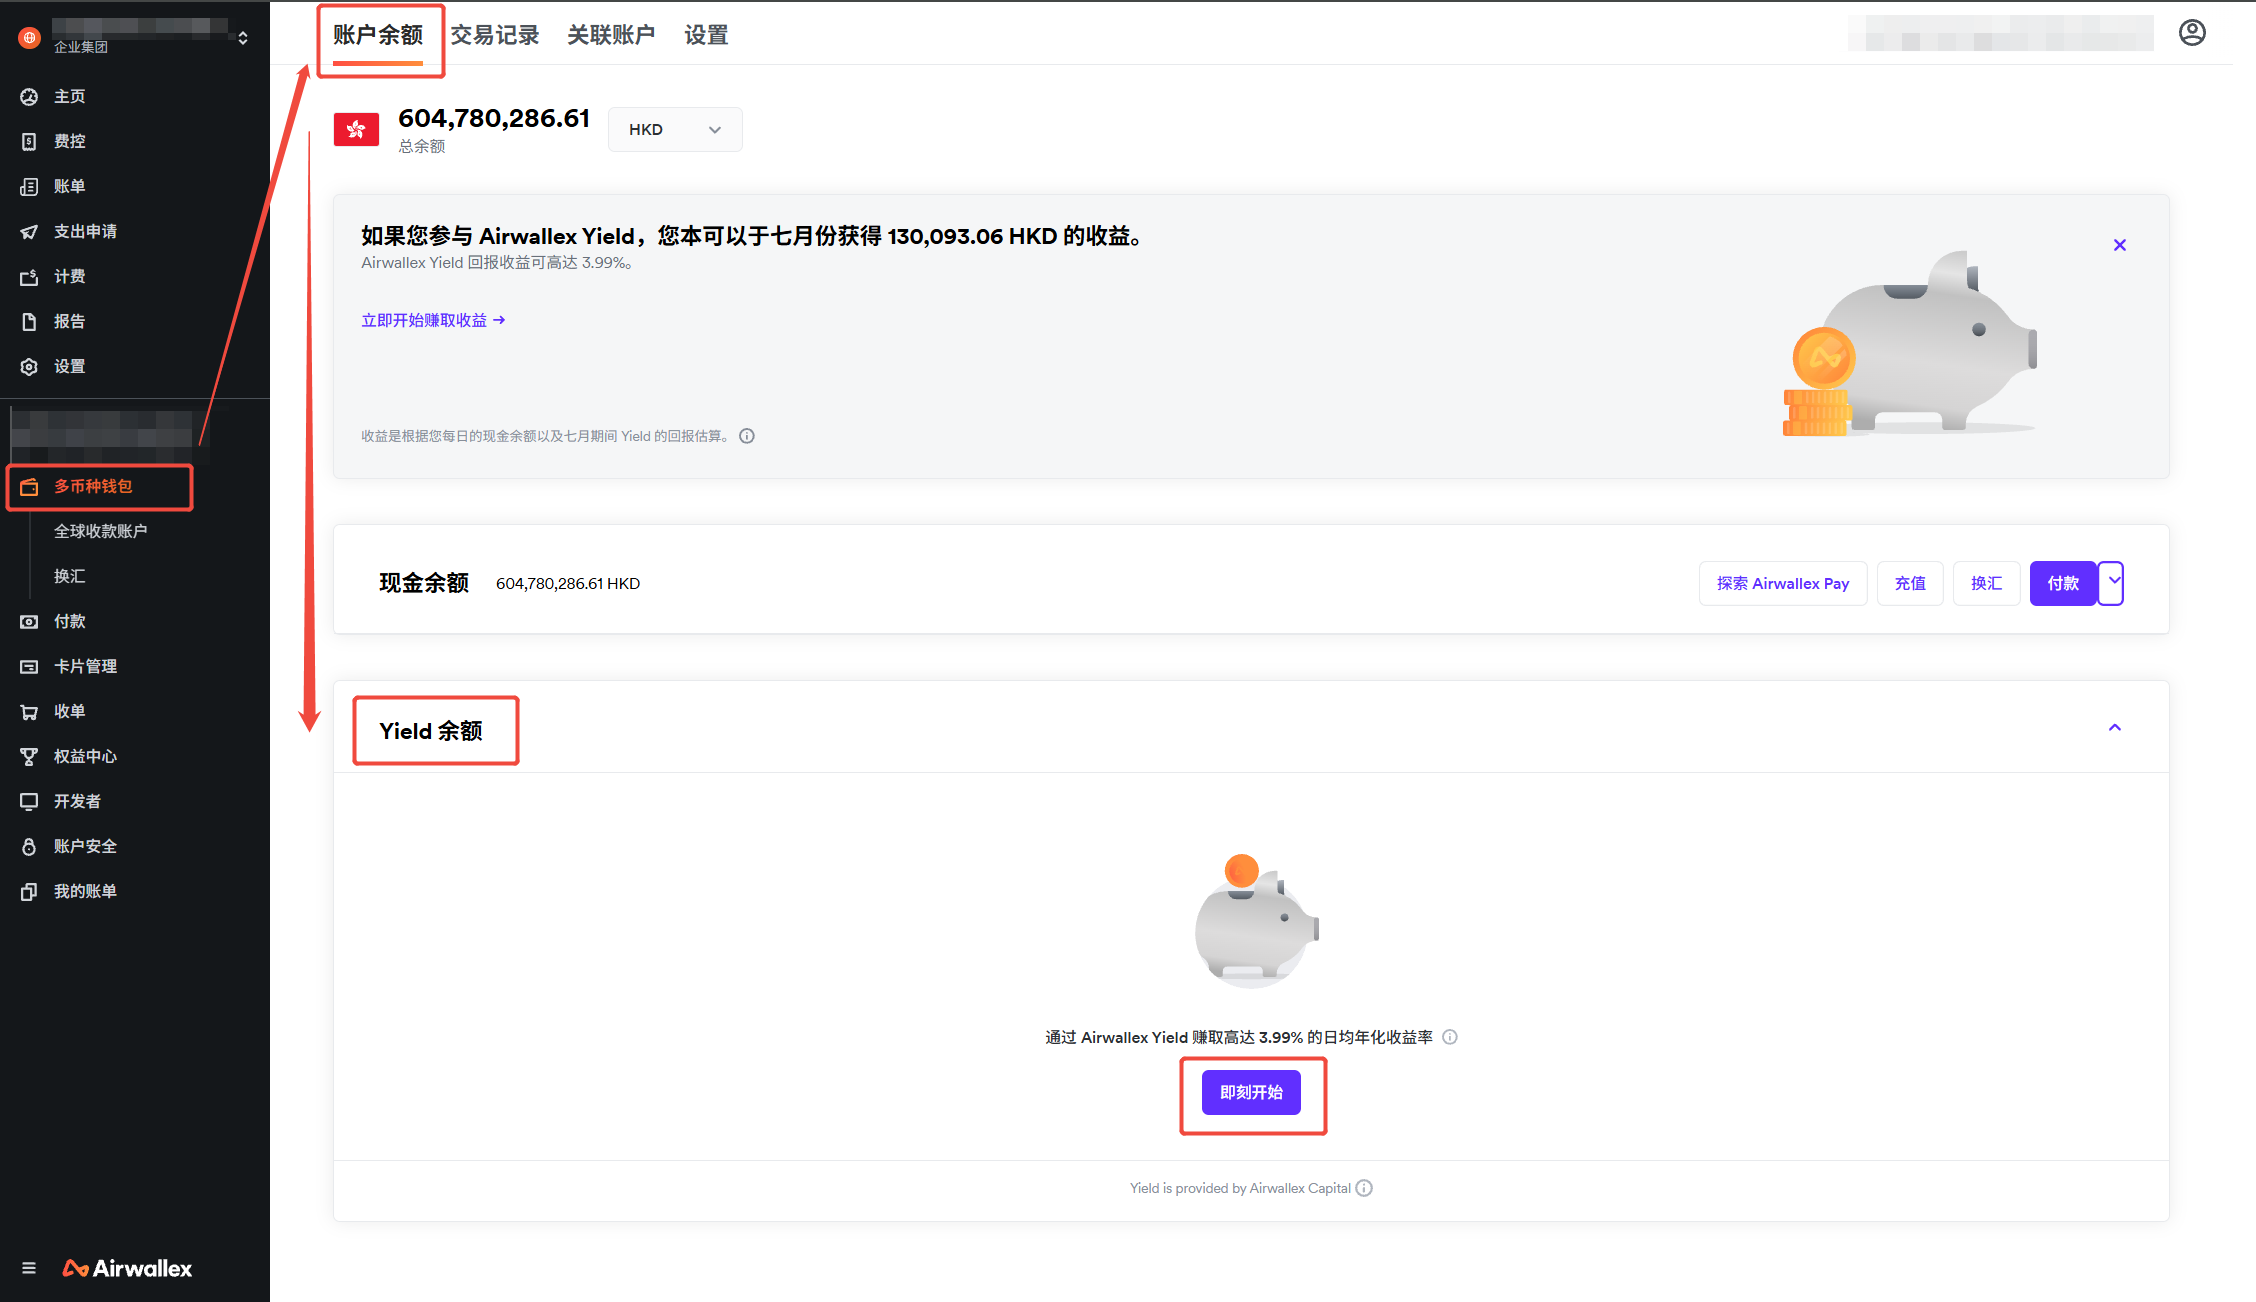
Task: Open 权益中心 with the trophy icon
Action: tap(85, 756)
